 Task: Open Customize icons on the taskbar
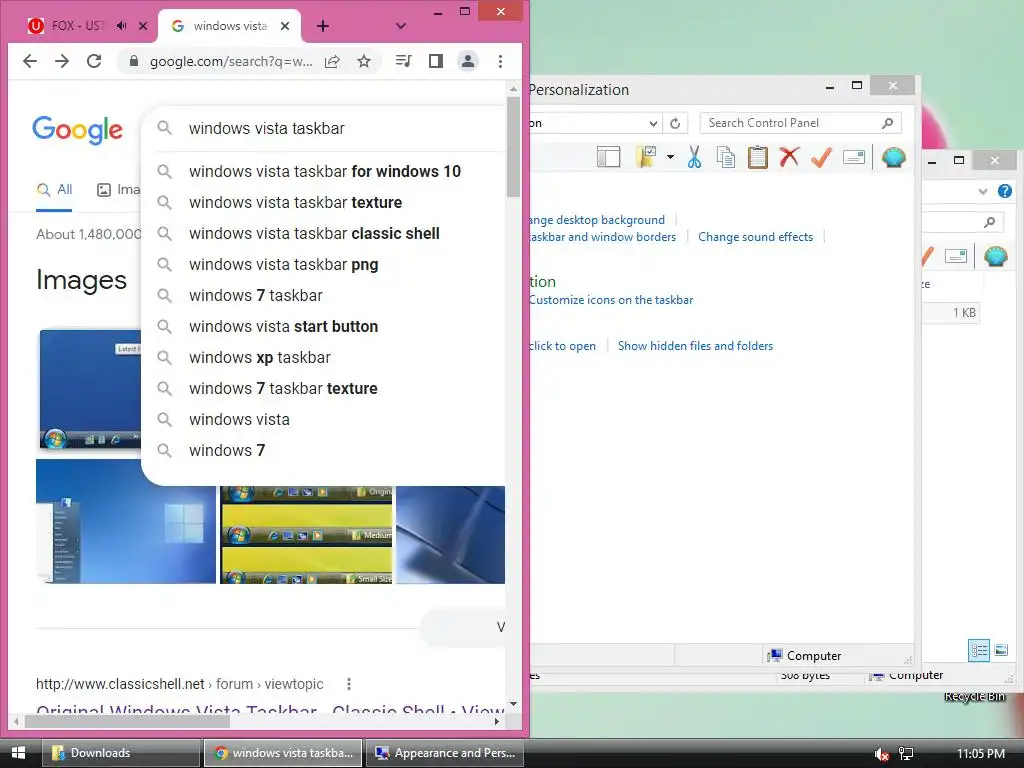click(x=611, y=300)
